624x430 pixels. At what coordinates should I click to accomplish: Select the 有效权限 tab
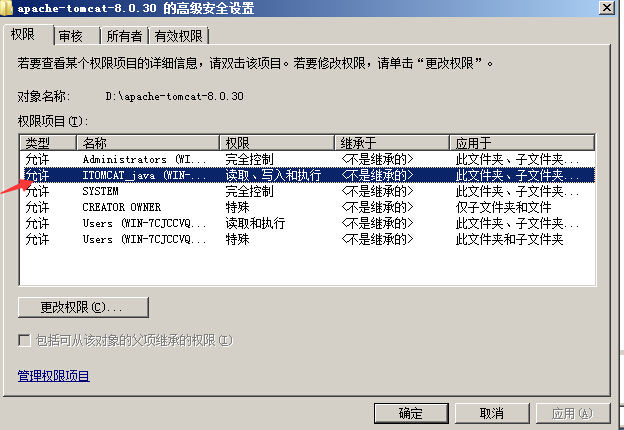click(x=178, y=36)
